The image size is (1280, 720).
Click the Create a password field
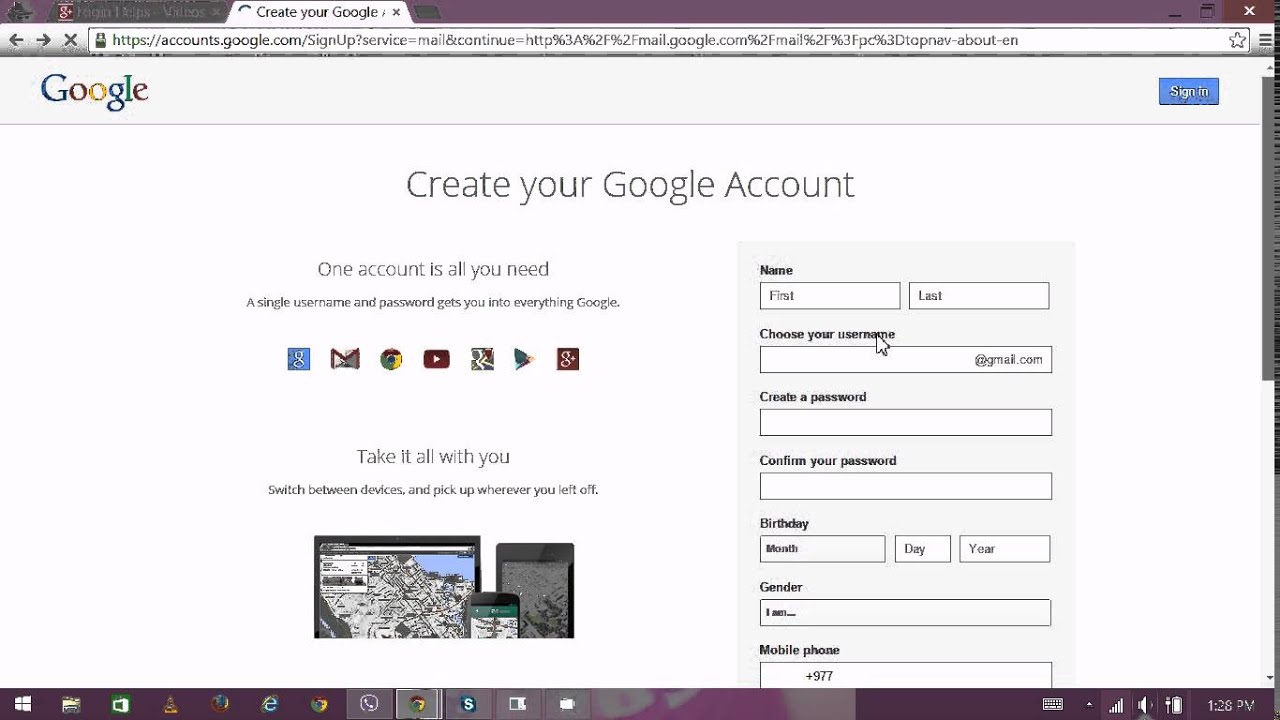coord(905,422)
